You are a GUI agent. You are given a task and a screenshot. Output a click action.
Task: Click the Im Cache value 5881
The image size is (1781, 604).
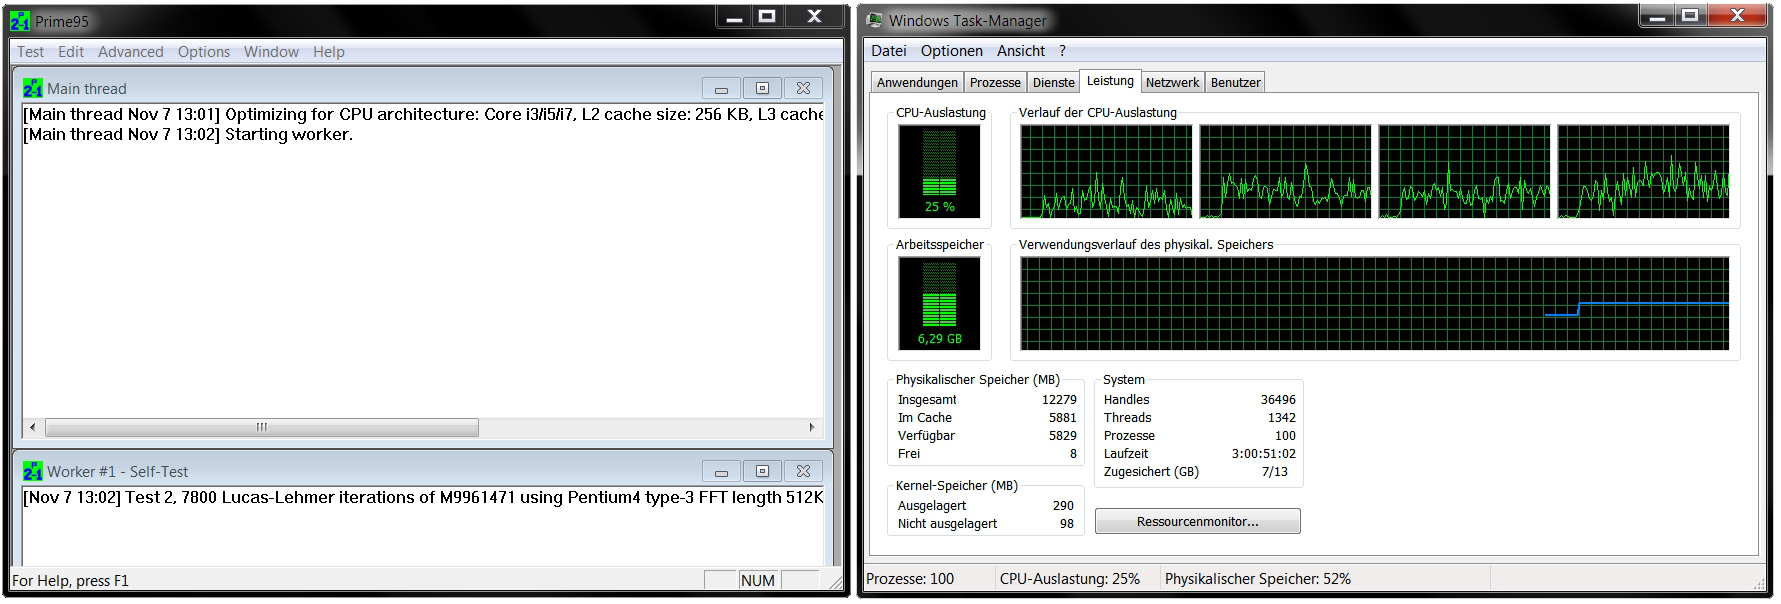[1062, 418]
